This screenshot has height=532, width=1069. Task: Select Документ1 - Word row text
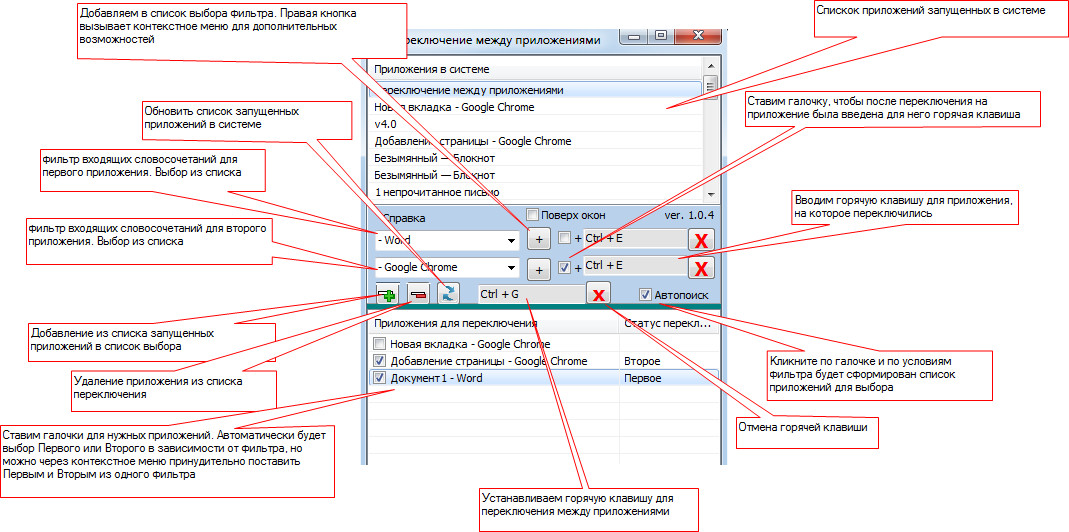tap(436, 378)
